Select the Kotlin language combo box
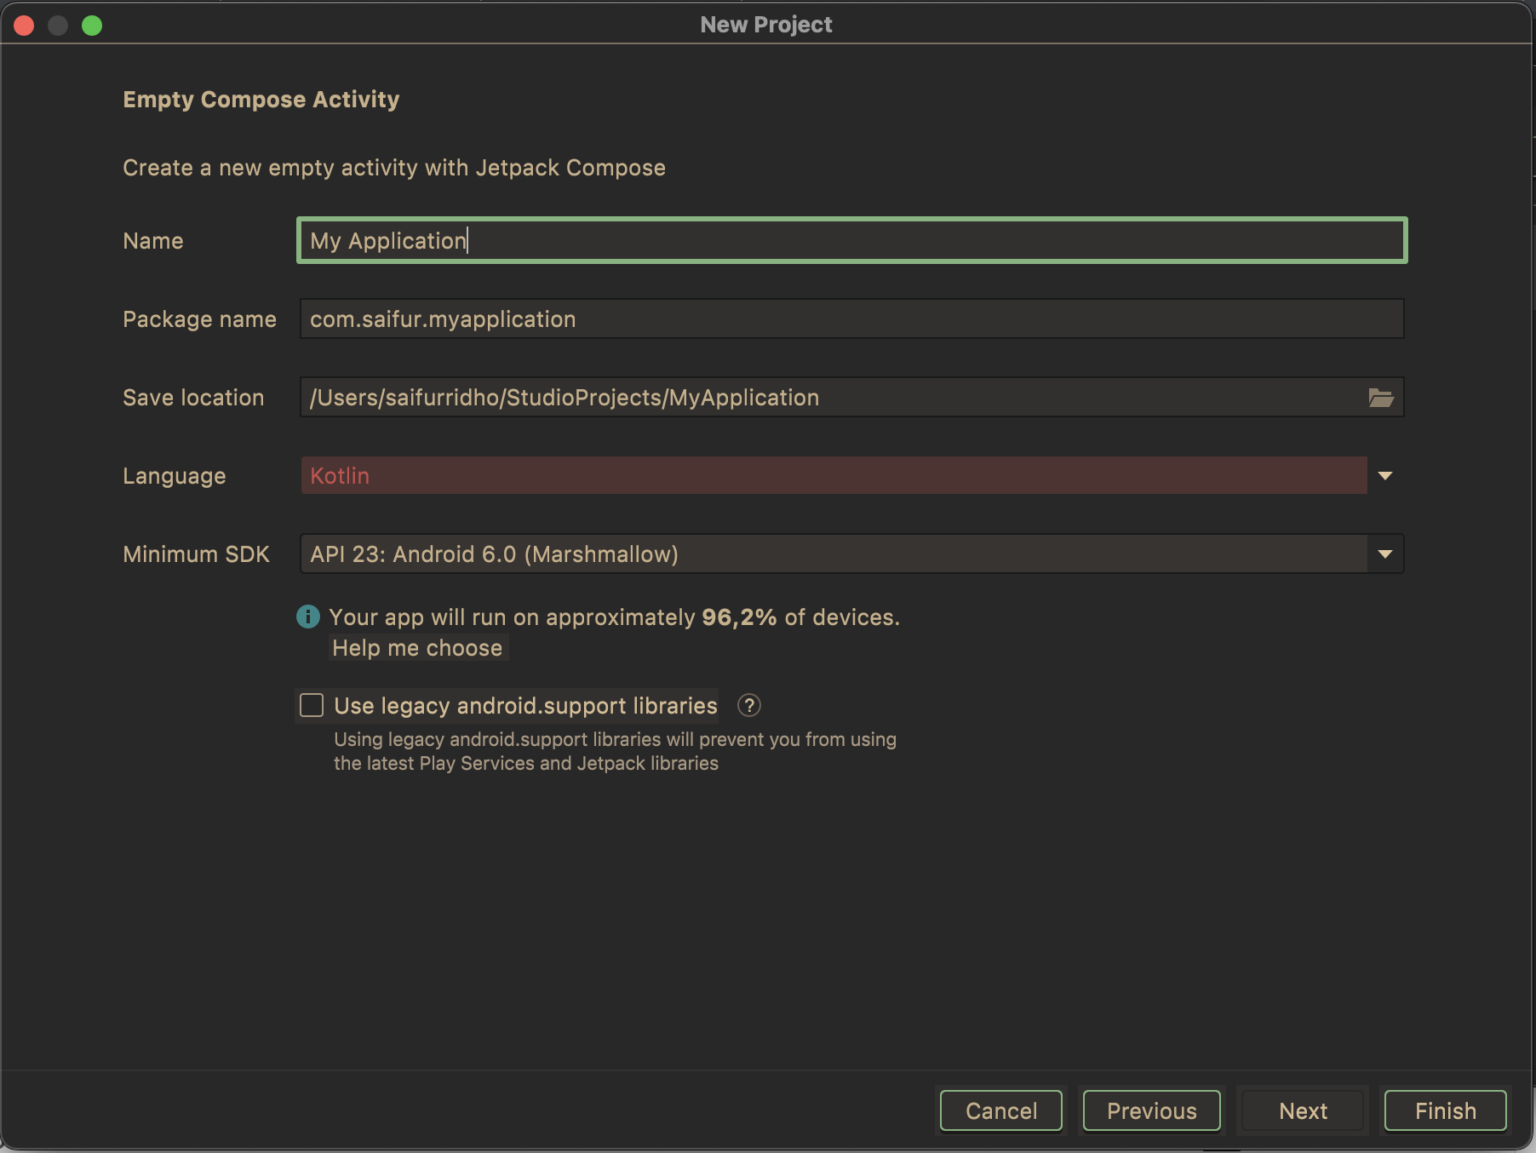The image size is (1536, 1153). 832,476
